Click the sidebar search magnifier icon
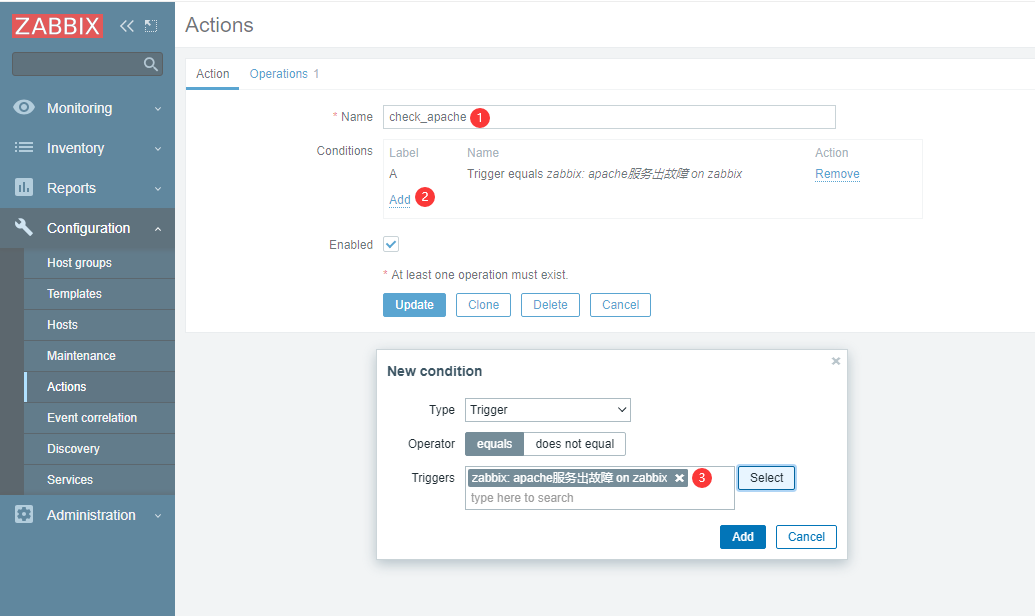The image size is (1035, 616). pos(151,64)
